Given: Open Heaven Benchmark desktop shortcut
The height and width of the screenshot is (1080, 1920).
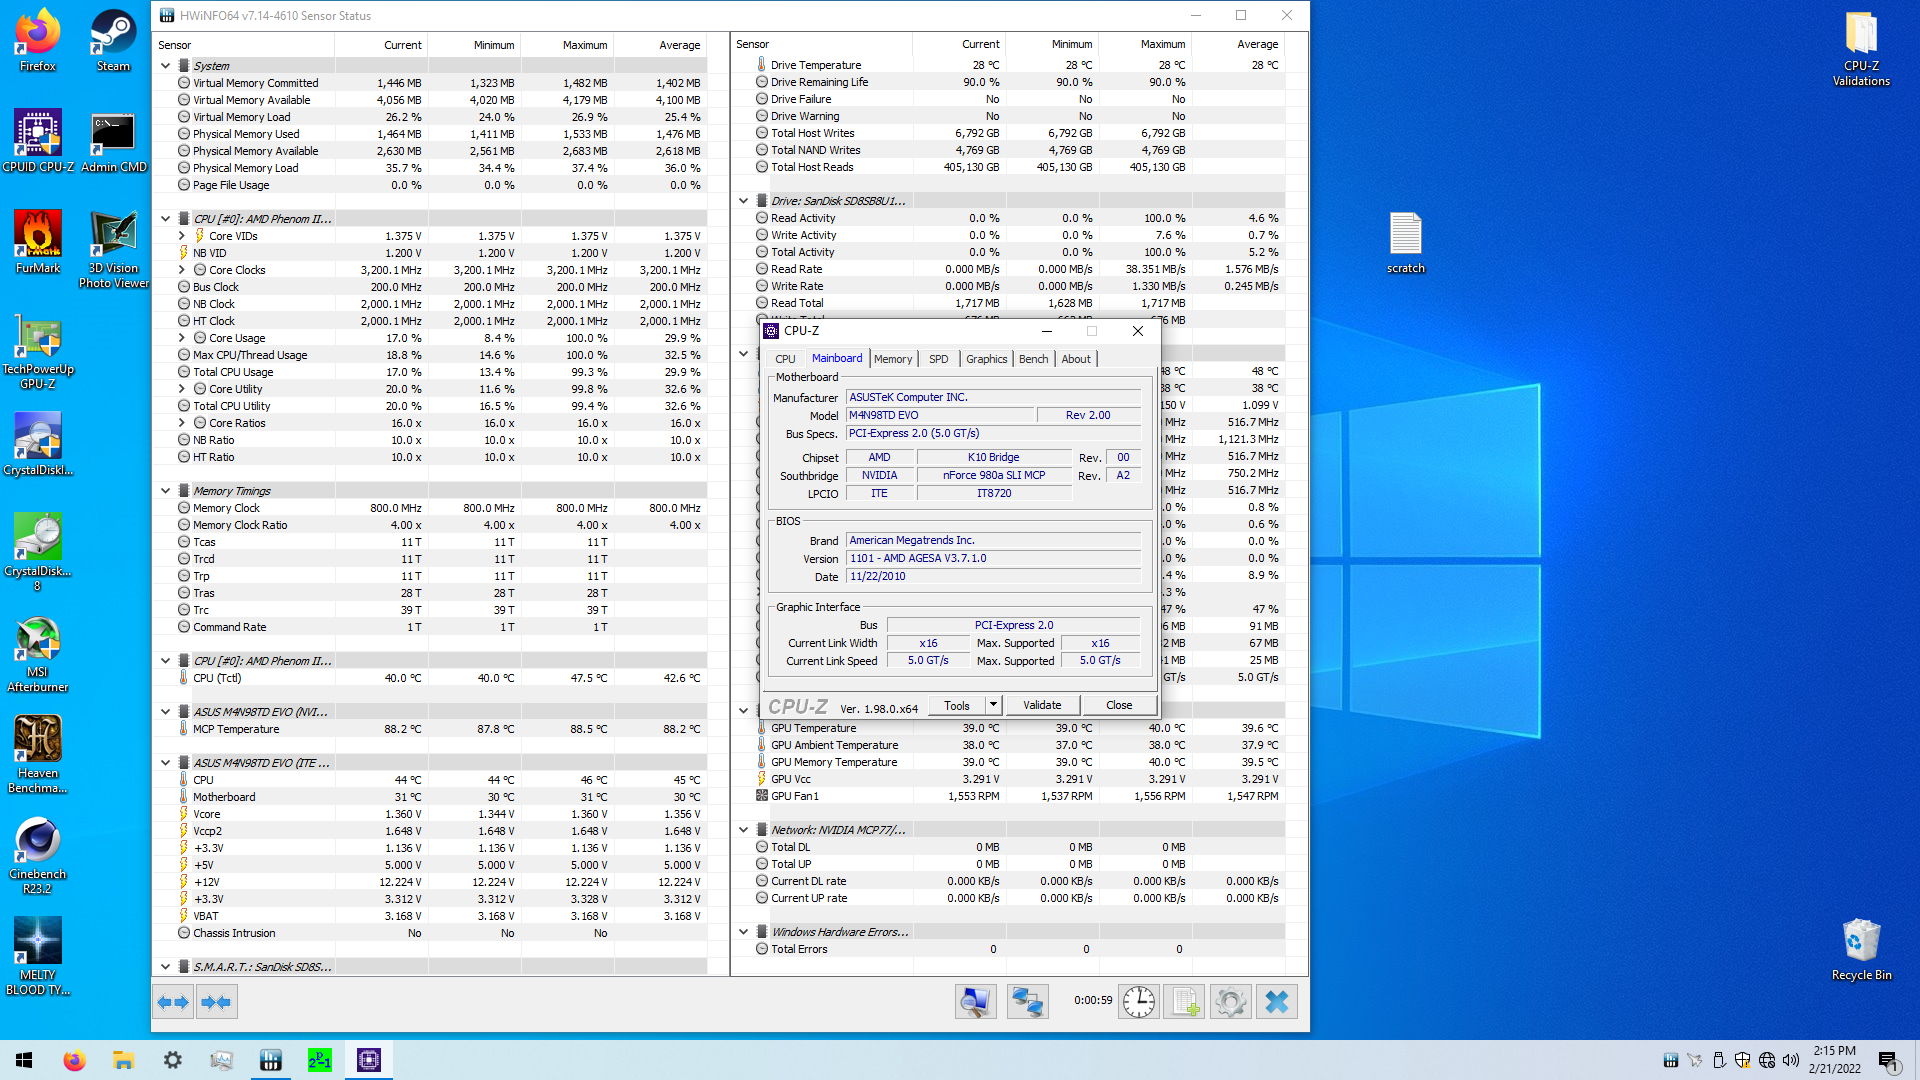Looking at the screenshot, I should point(38,754).
